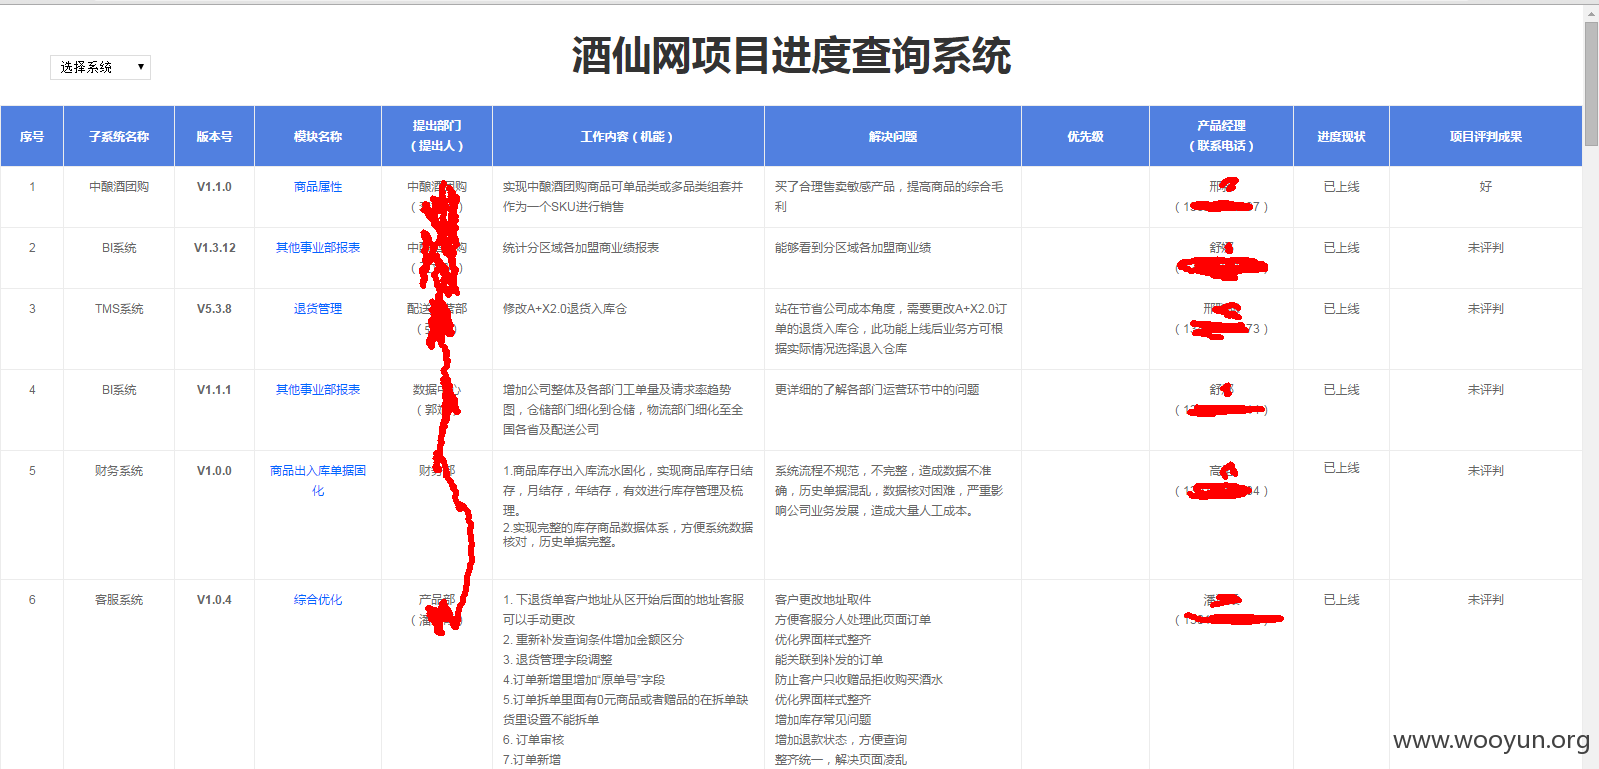The image size is (1599, 769).
Task: Click the 解决问题 column header
Action: [893, 136]
